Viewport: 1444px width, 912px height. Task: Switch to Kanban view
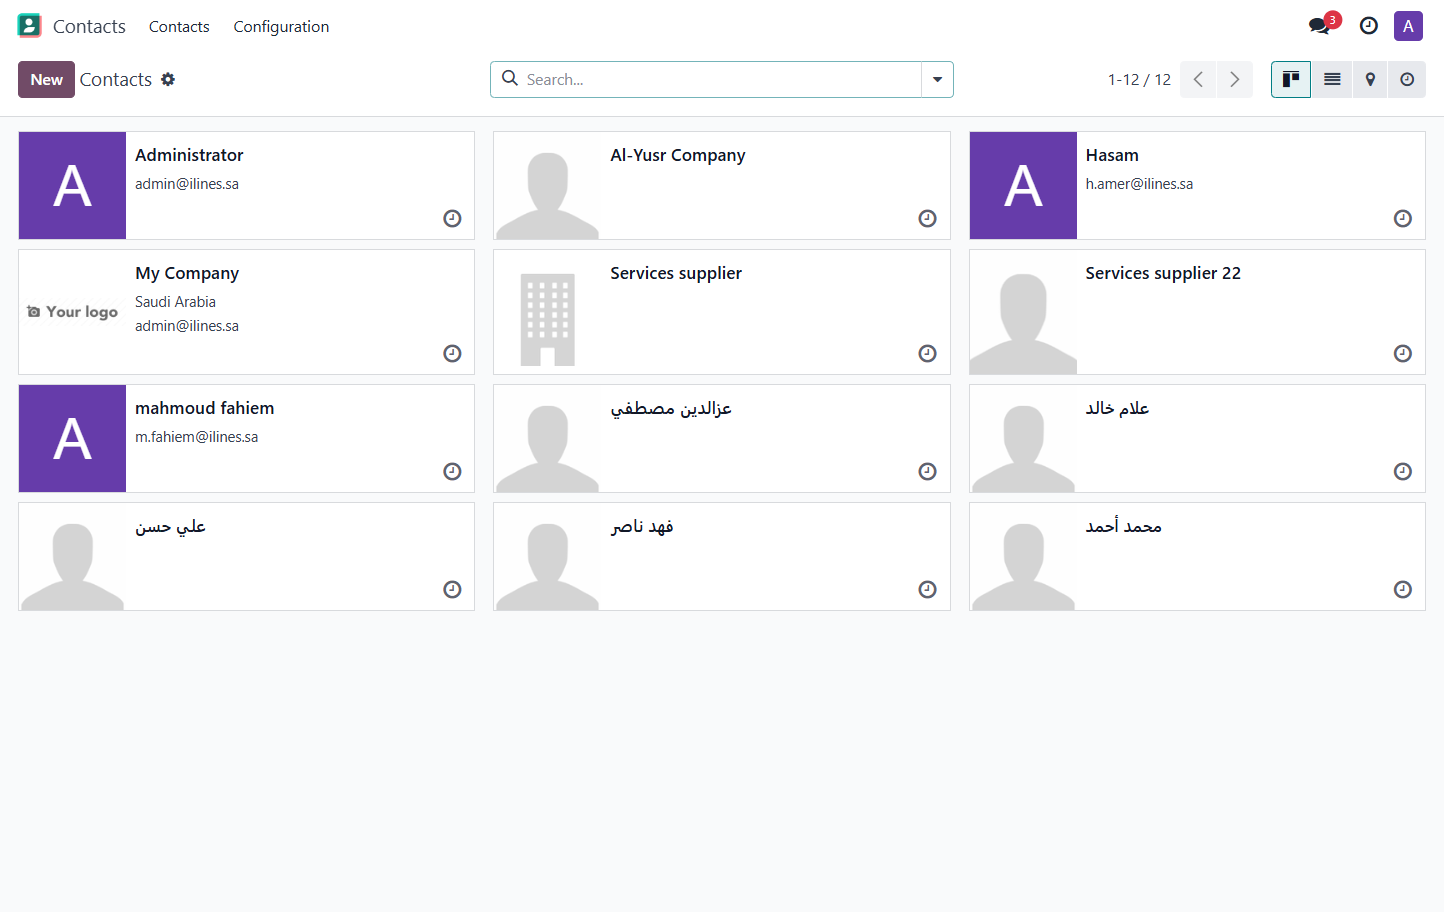[x=1291, y=79]
